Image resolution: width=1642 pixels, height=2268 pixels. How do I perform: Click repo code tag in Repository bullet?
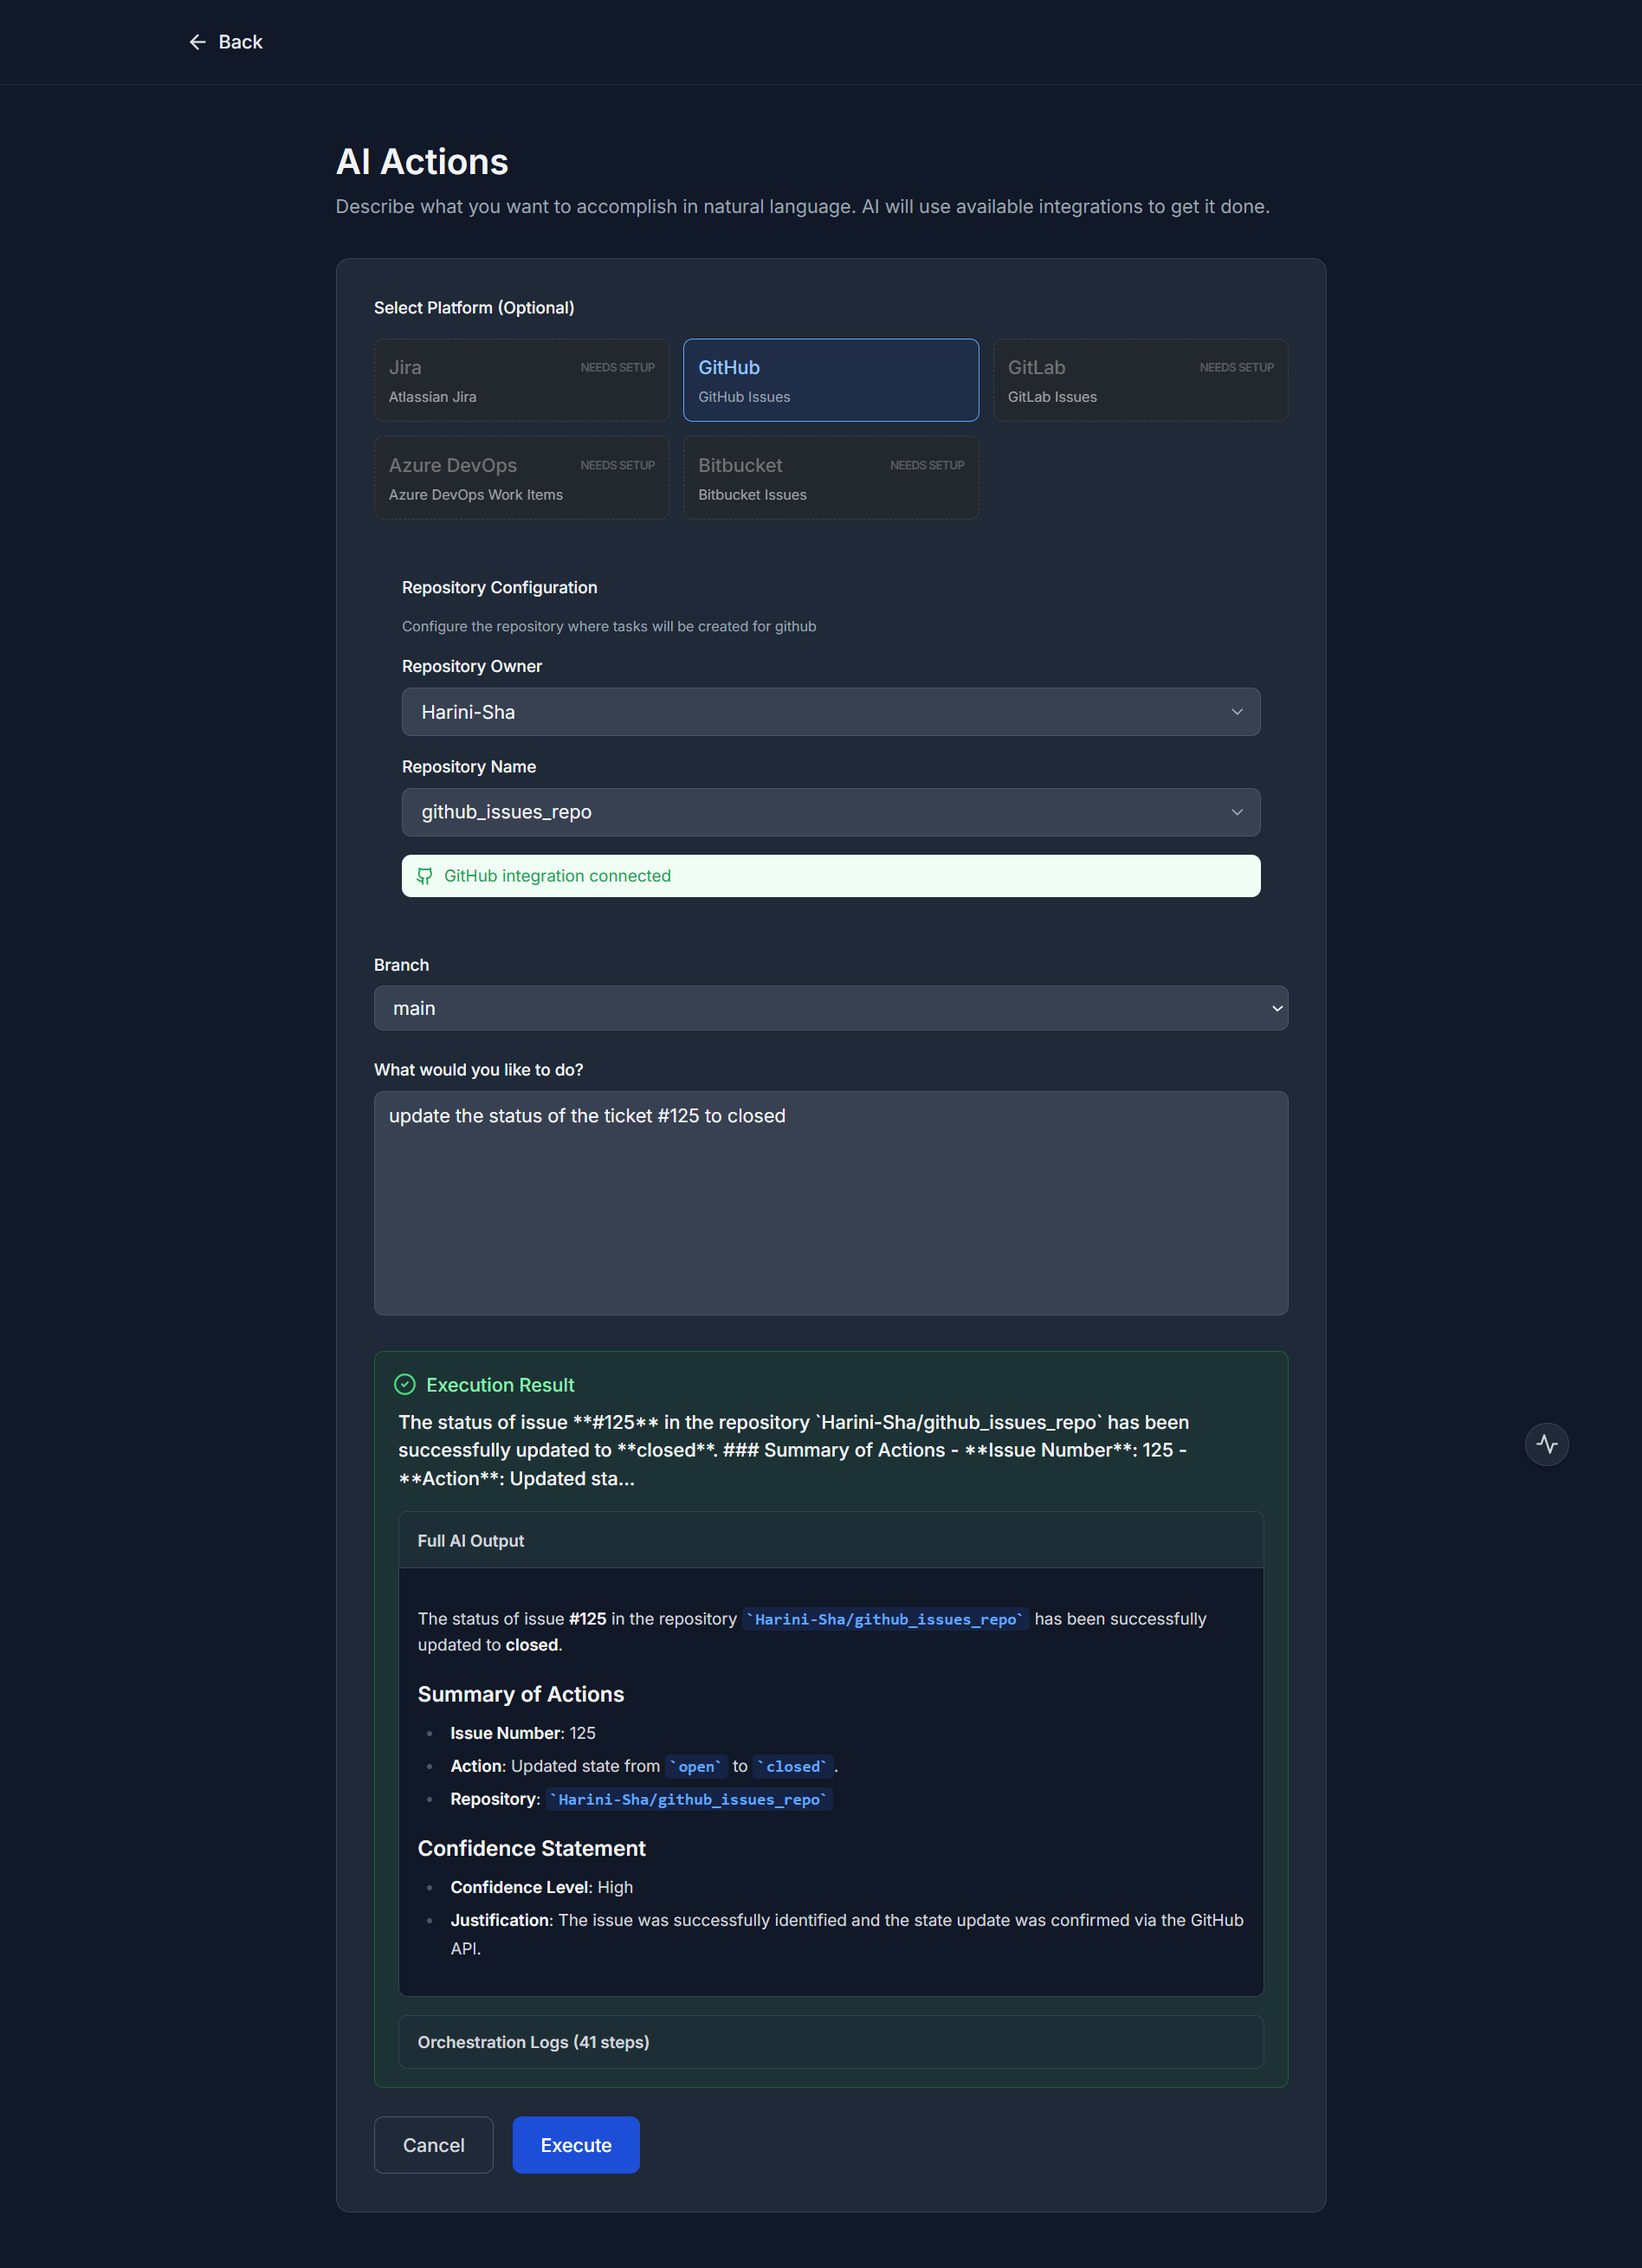(689, 1799)
